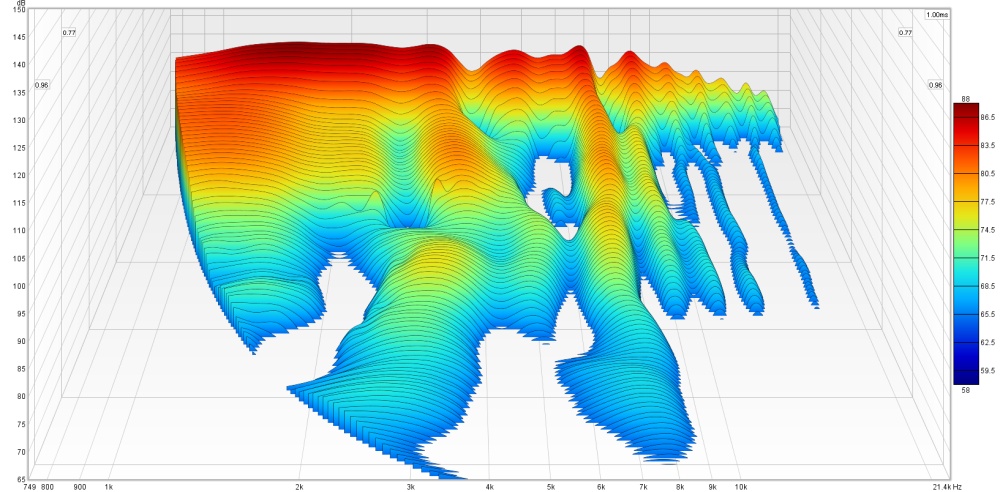Select the 140 dB axis value

(x=19, y=64)
